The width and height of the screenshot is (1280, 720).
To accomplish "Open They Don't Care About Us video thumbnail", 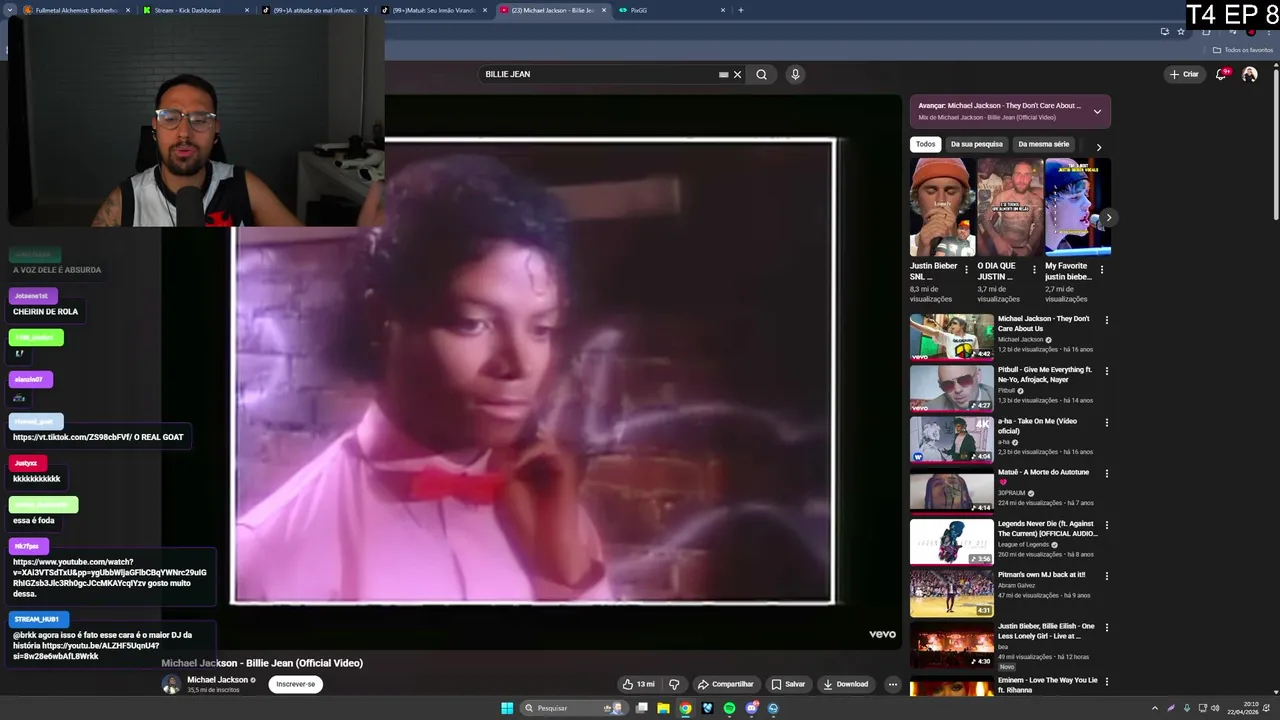I will click(x=952, y=337).
